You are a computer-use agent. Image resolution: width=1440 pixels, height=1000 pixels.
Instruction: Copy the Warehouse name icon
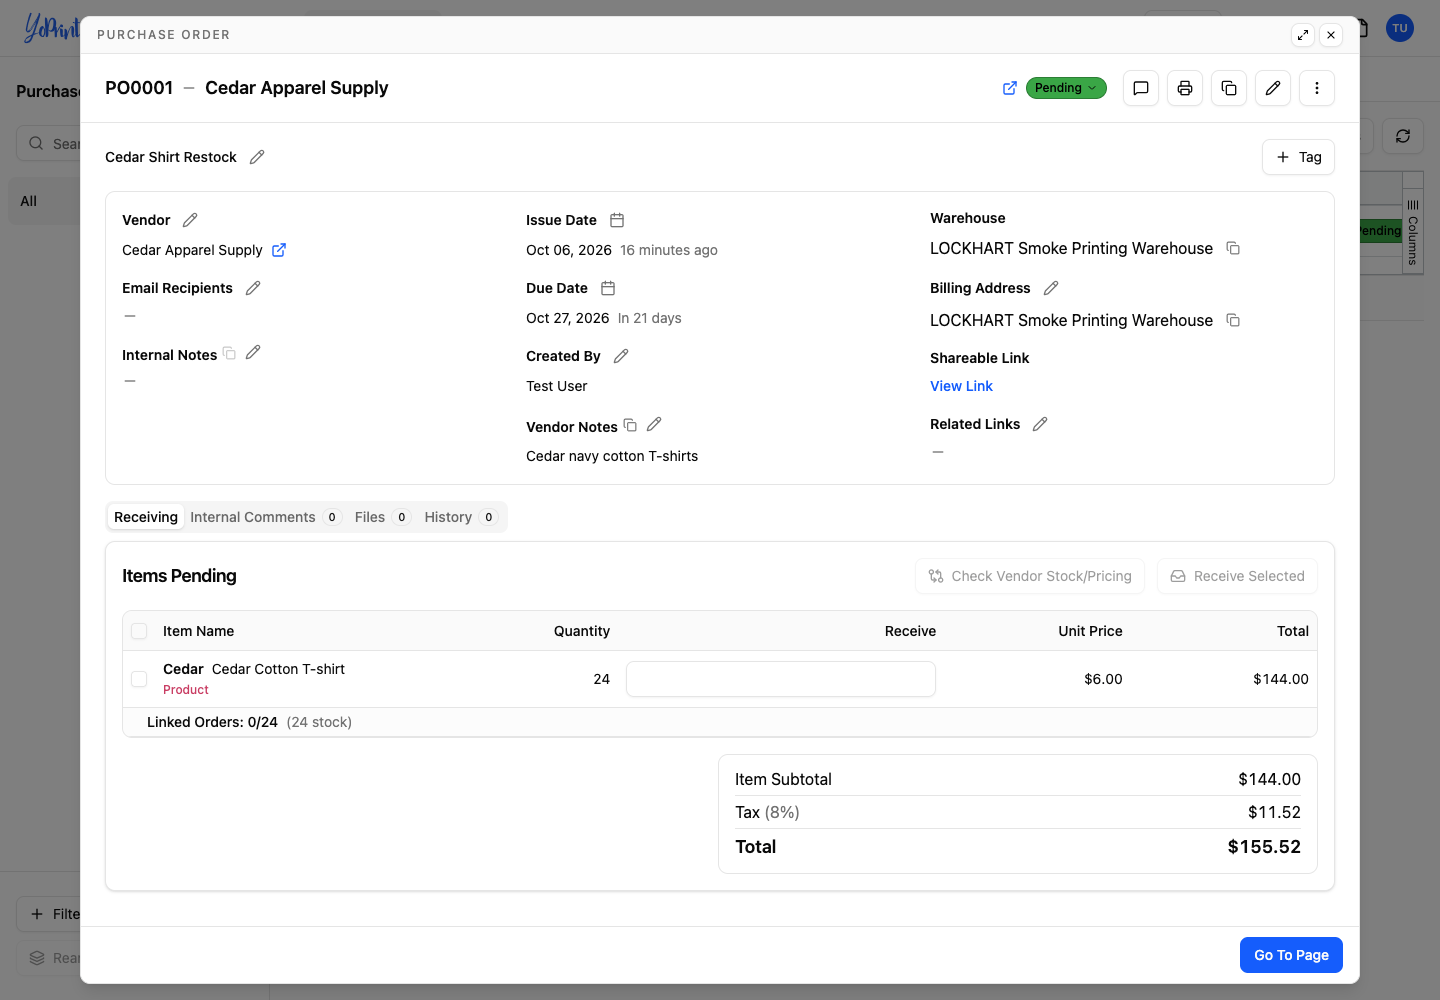(x=1233, y=248)
